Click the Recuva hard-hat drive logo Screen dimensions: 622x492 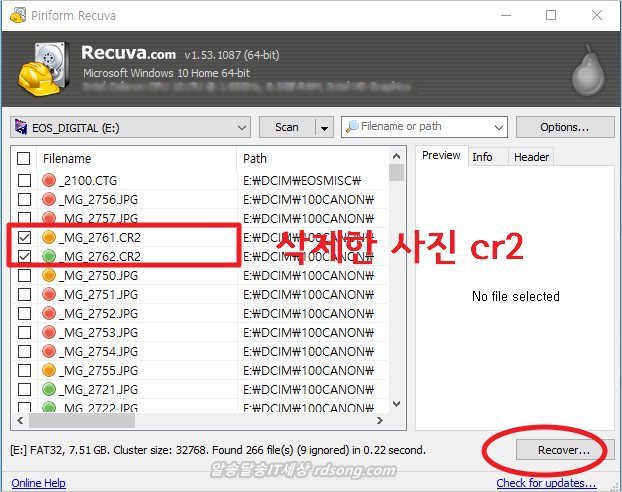43,69
